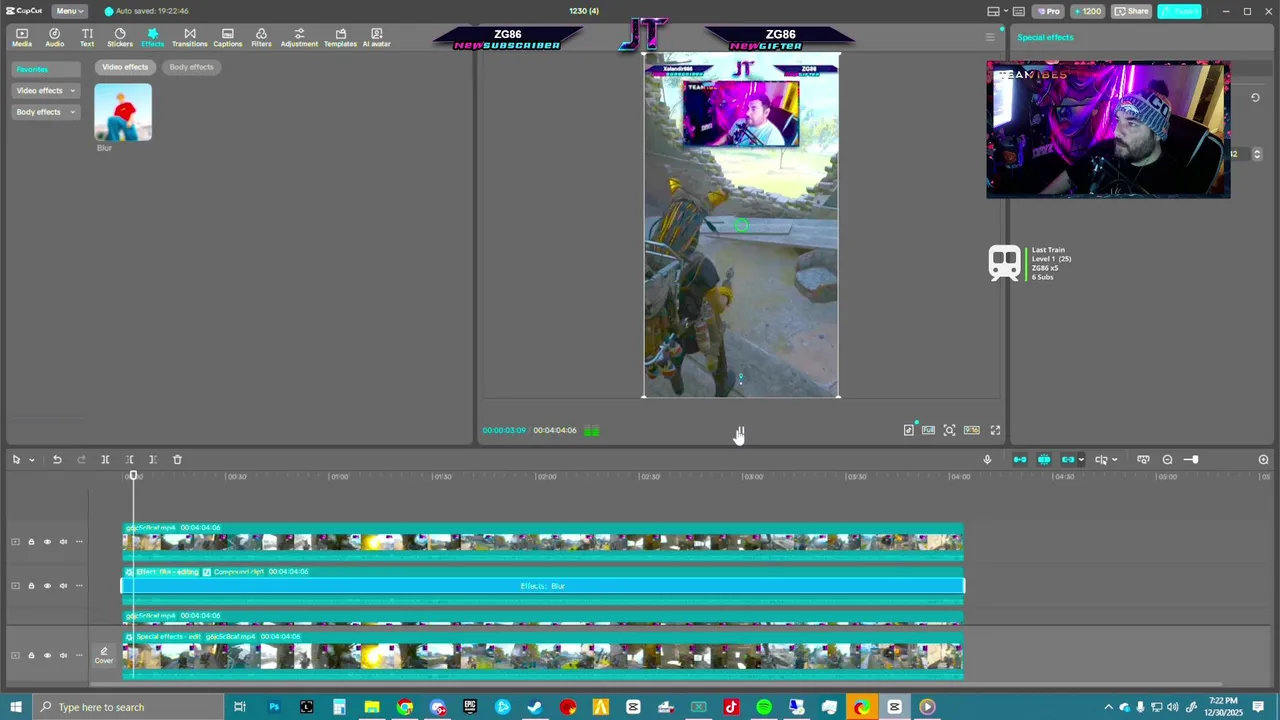This screenshot has width=1280, height=720.
Task: Expand Body effects category in sidebar
Action: pos(45,112)
